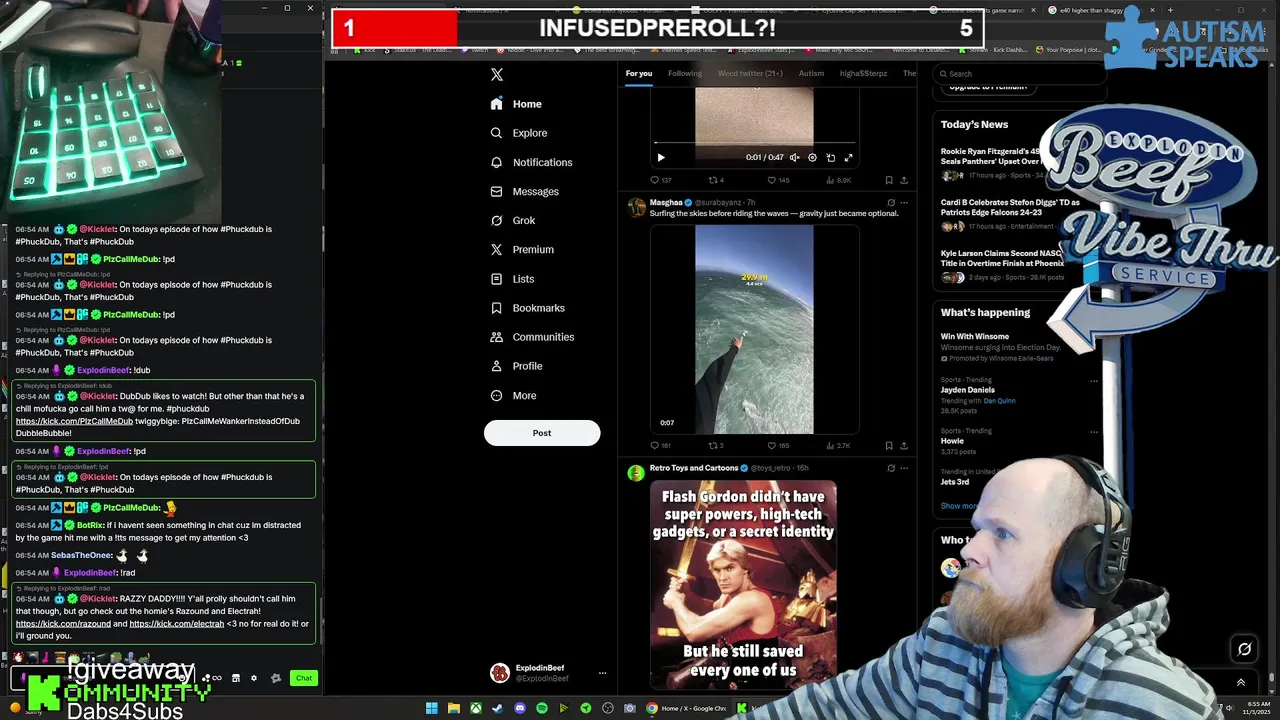Share the top video post
1280x720 pixels.
(x=904, y=180)
